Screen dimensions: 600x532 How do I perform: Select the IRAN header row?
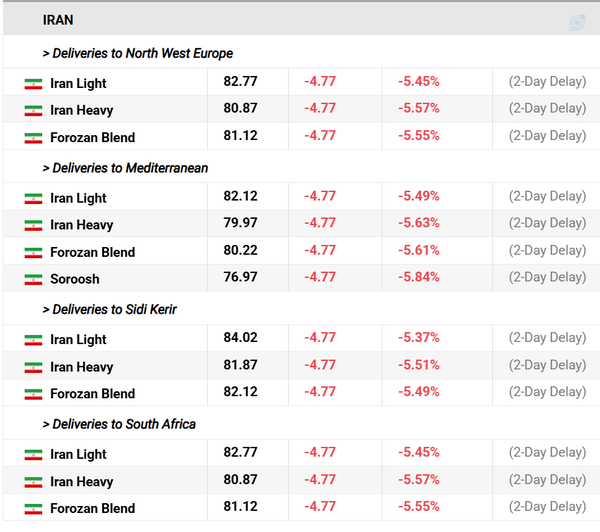pyautogui.click(x=302, y=20)
